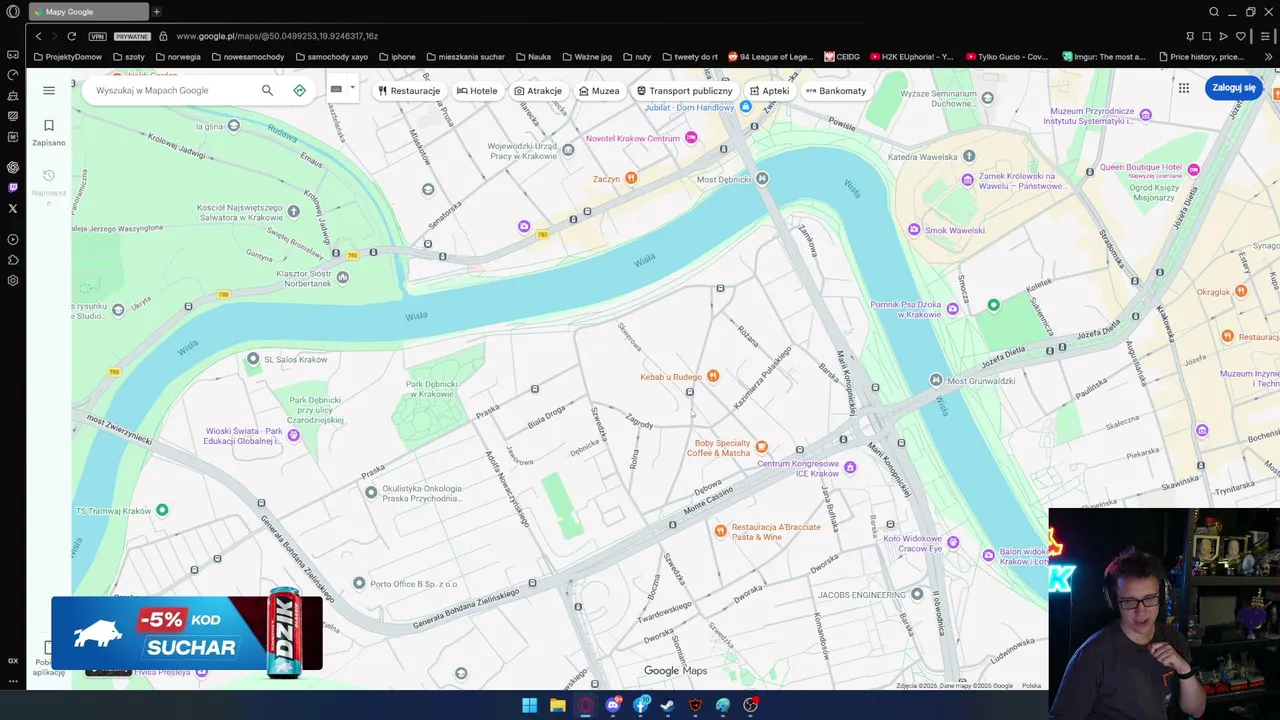Toggle the Opera VPN badge

tap(97, 36)
